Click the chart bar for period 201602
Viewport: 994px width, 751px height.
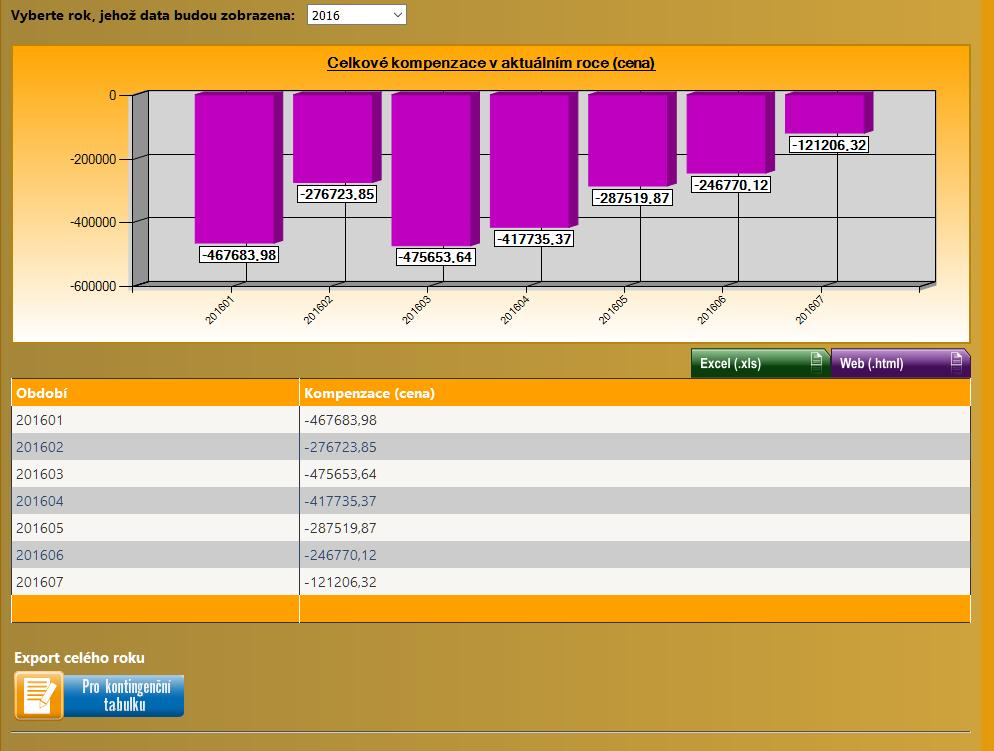tap(337, 138)
